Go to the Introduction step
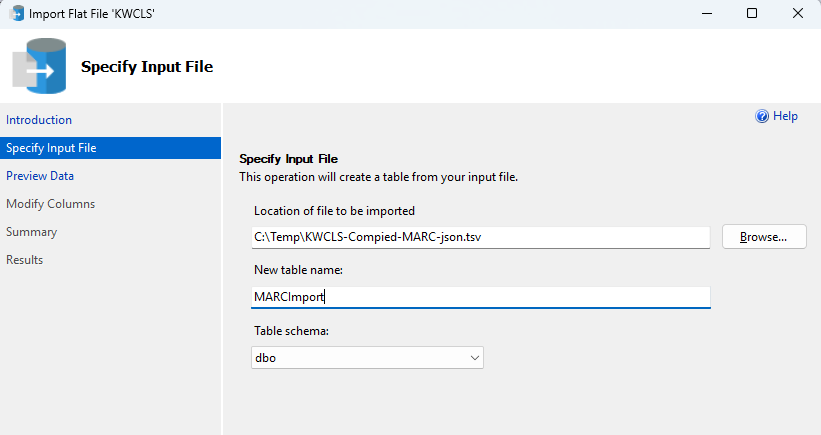The image size is (821, 435). pyautogui.click(x=39, y=120)
